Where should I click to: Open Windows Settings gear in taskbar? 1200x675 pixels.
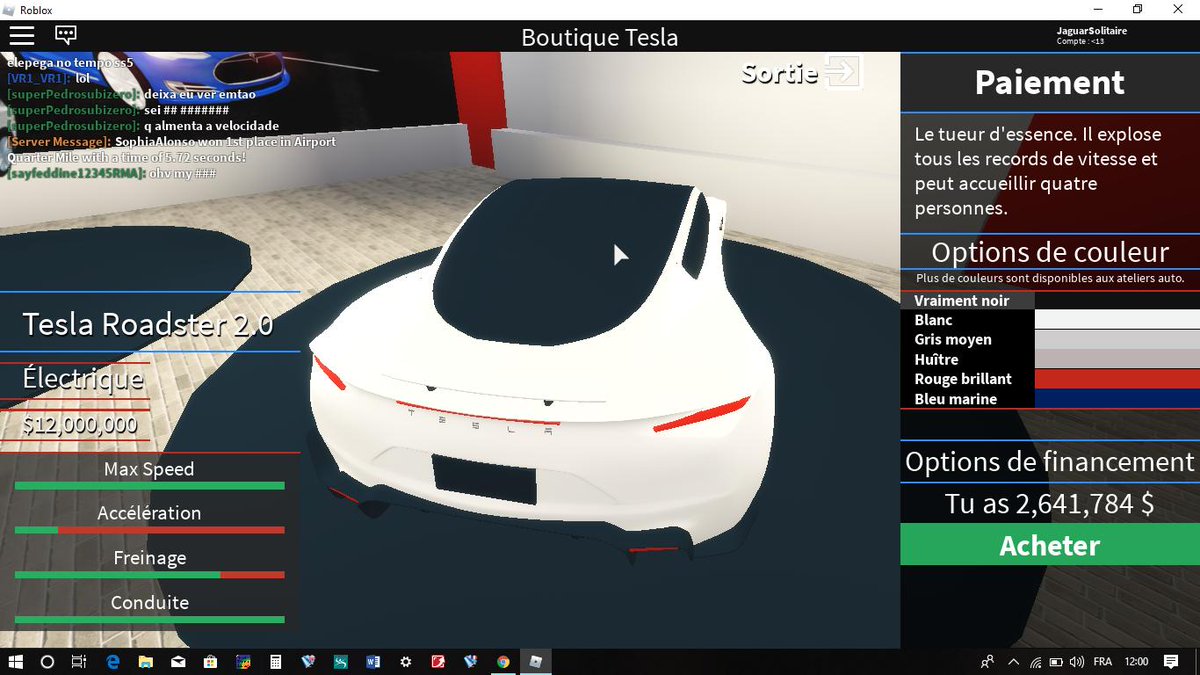click(x=405, y=662)
